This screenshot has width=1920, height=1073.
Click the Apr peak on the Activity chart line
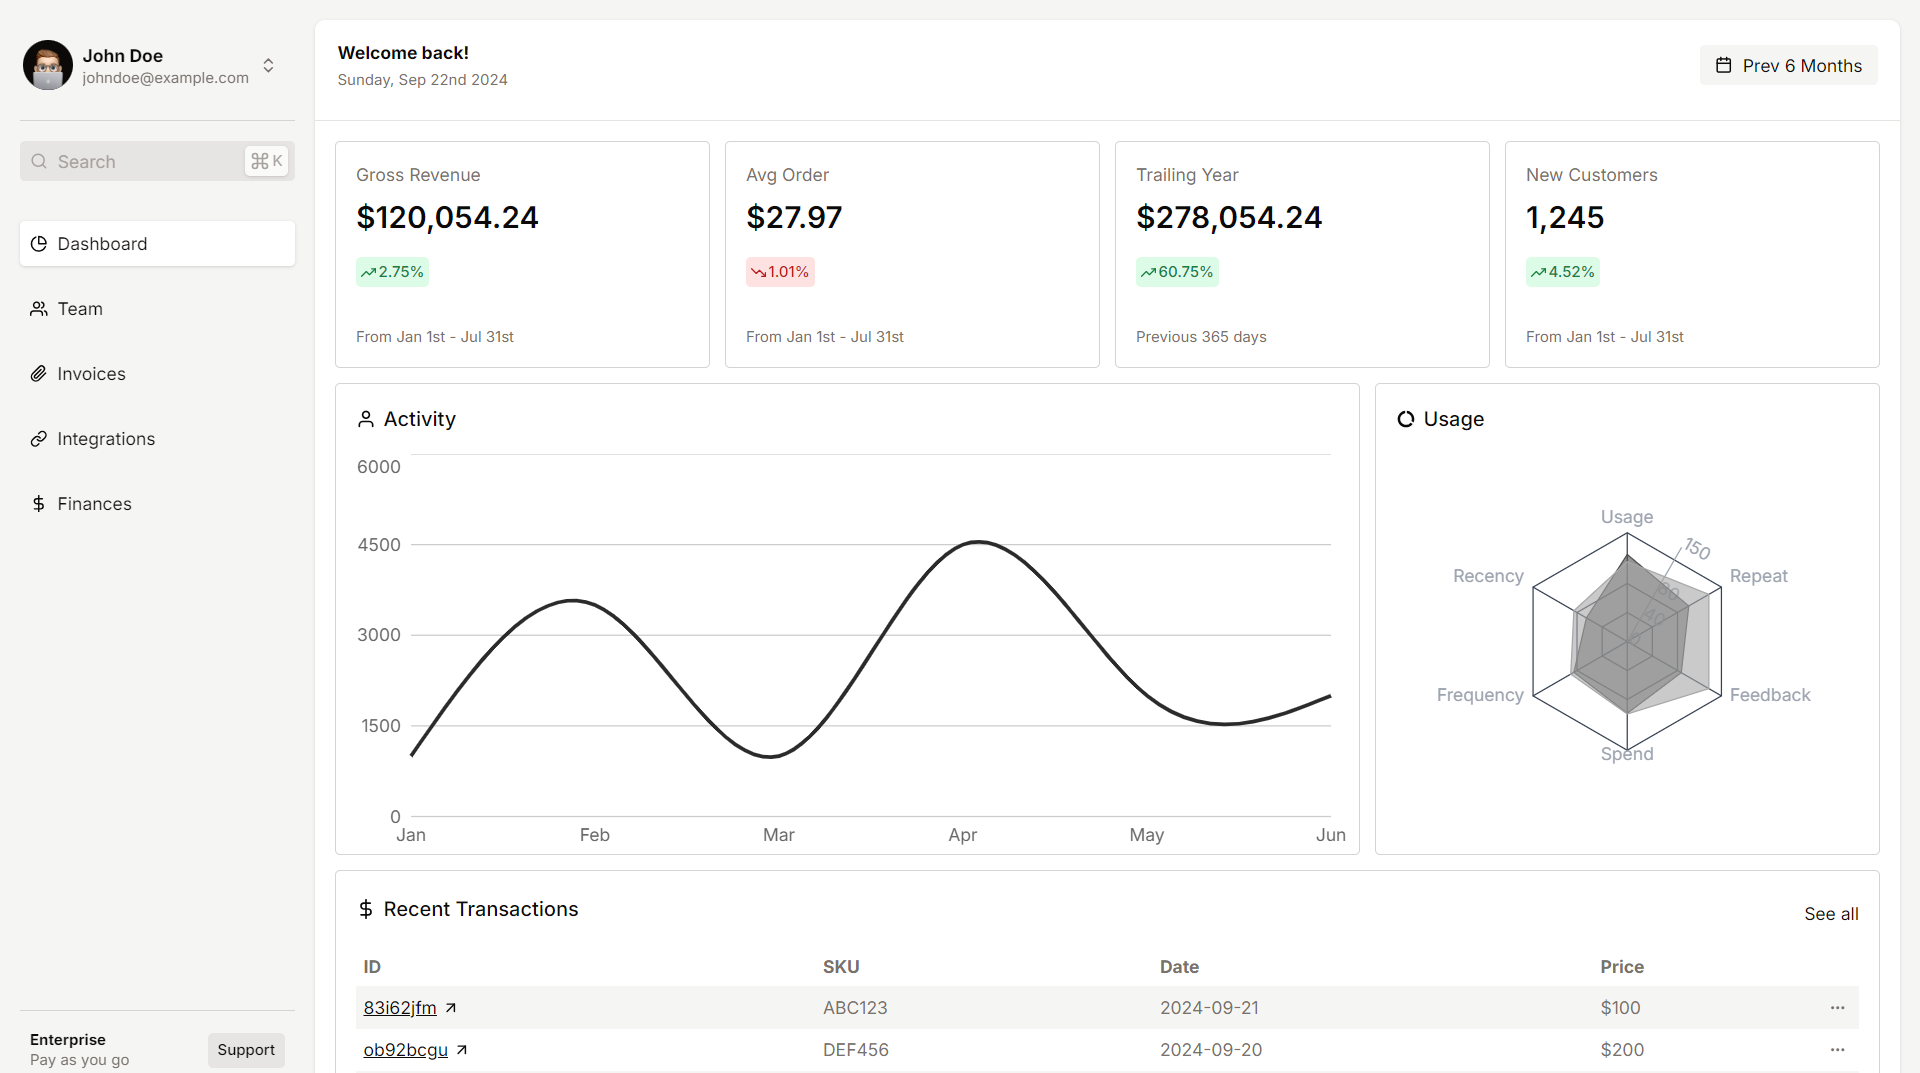(979, 542)
